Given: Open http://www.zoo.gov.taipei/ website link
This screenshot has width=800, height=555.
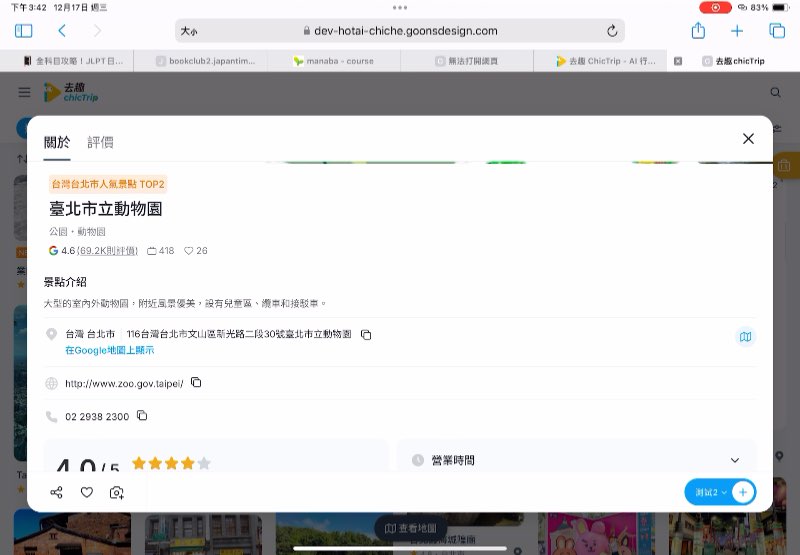Looking at the screenshot, I should 124,384.
